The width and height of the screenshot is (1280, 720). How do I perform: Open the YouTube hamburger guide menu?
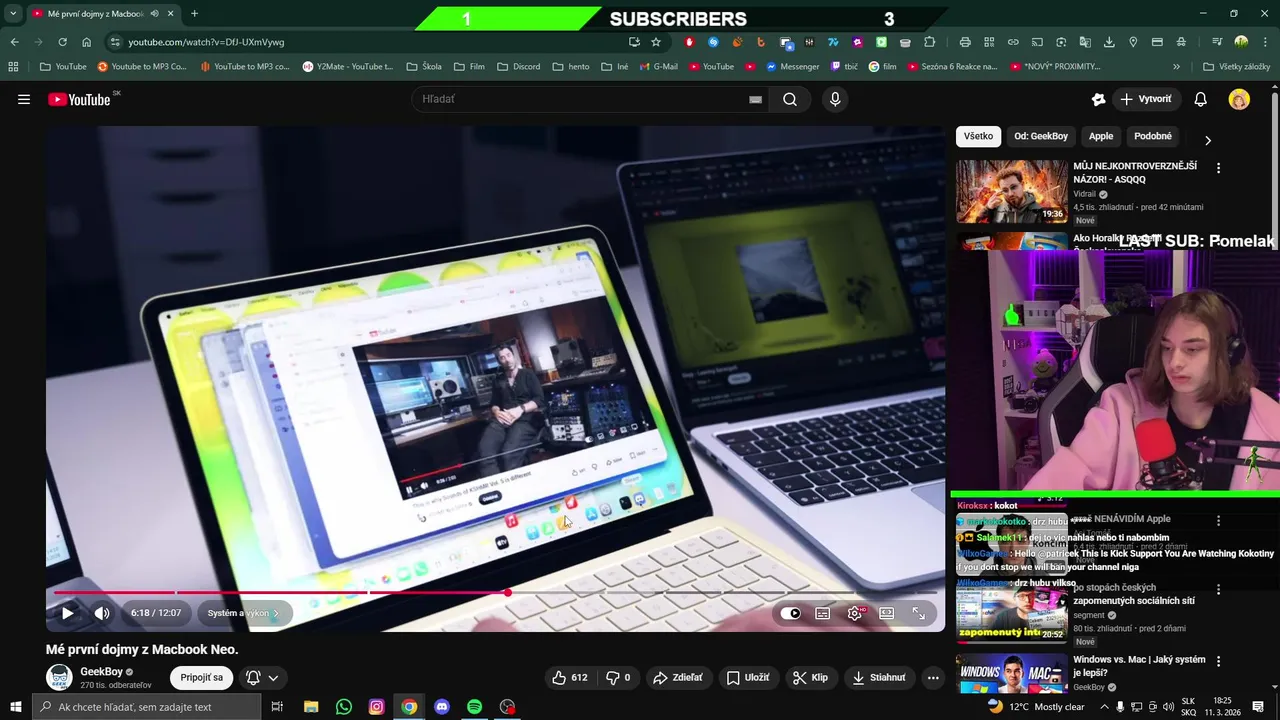[x=24, y=99]
